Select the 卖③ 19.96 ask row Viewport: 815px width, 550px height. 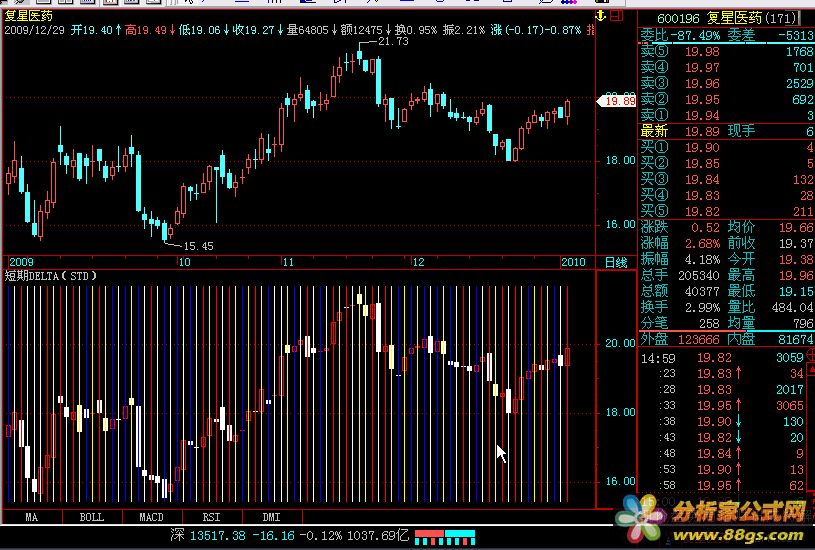click(x=727, y=83)
